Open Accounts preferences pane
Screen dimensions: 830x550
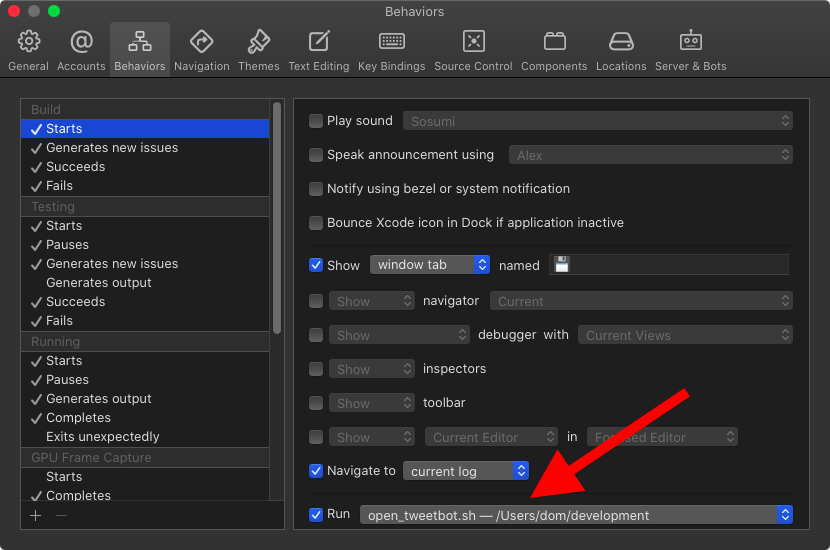pyautogui.click(x=81, y=50)
